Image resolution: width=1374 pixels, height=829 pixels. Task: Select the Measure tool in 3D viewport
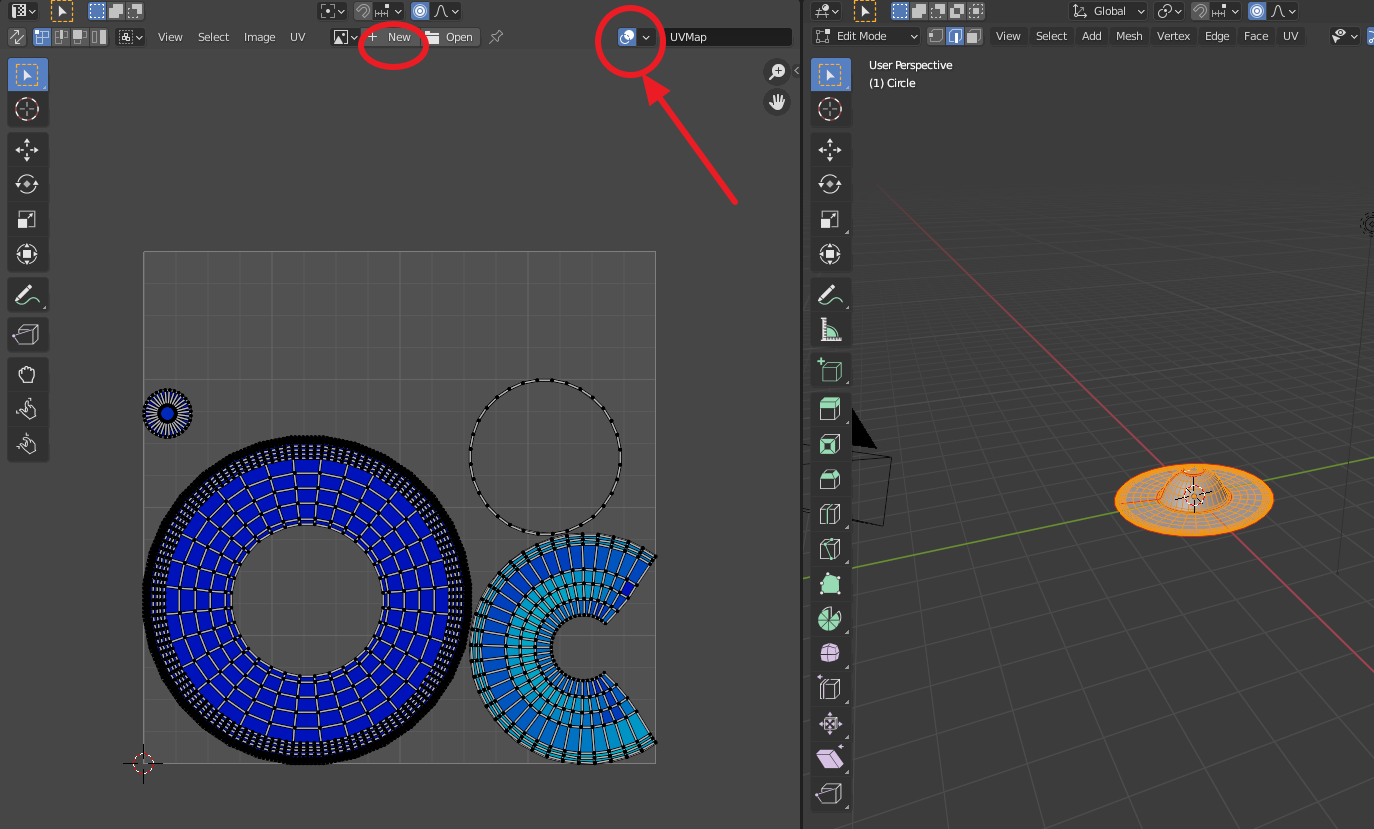coord(830,330)
